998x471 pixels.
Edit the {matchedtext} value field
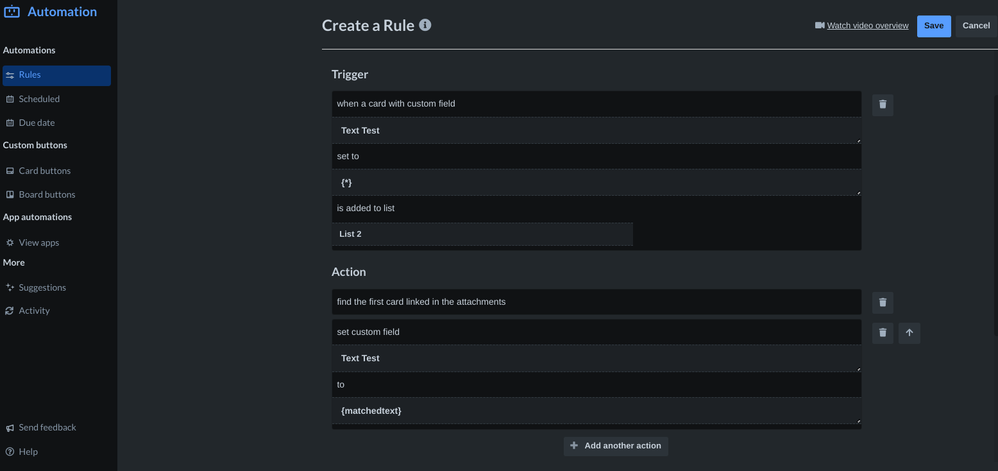coord(596,411)
